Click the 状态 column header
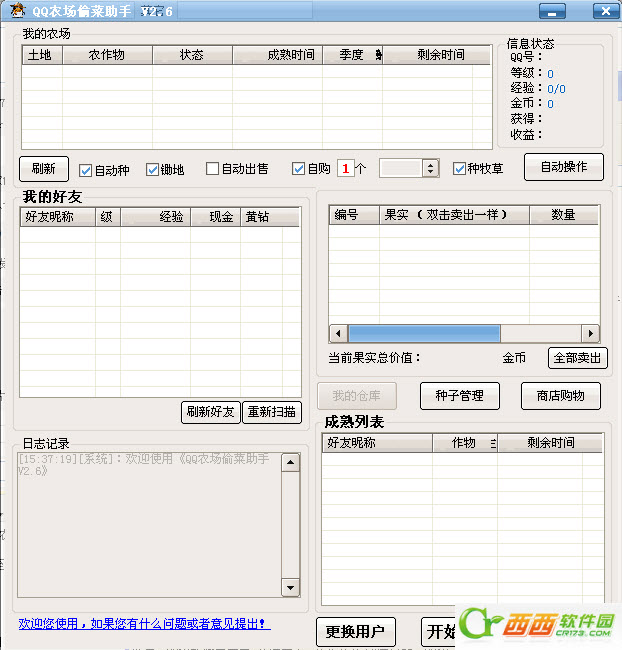 point(192,55)
